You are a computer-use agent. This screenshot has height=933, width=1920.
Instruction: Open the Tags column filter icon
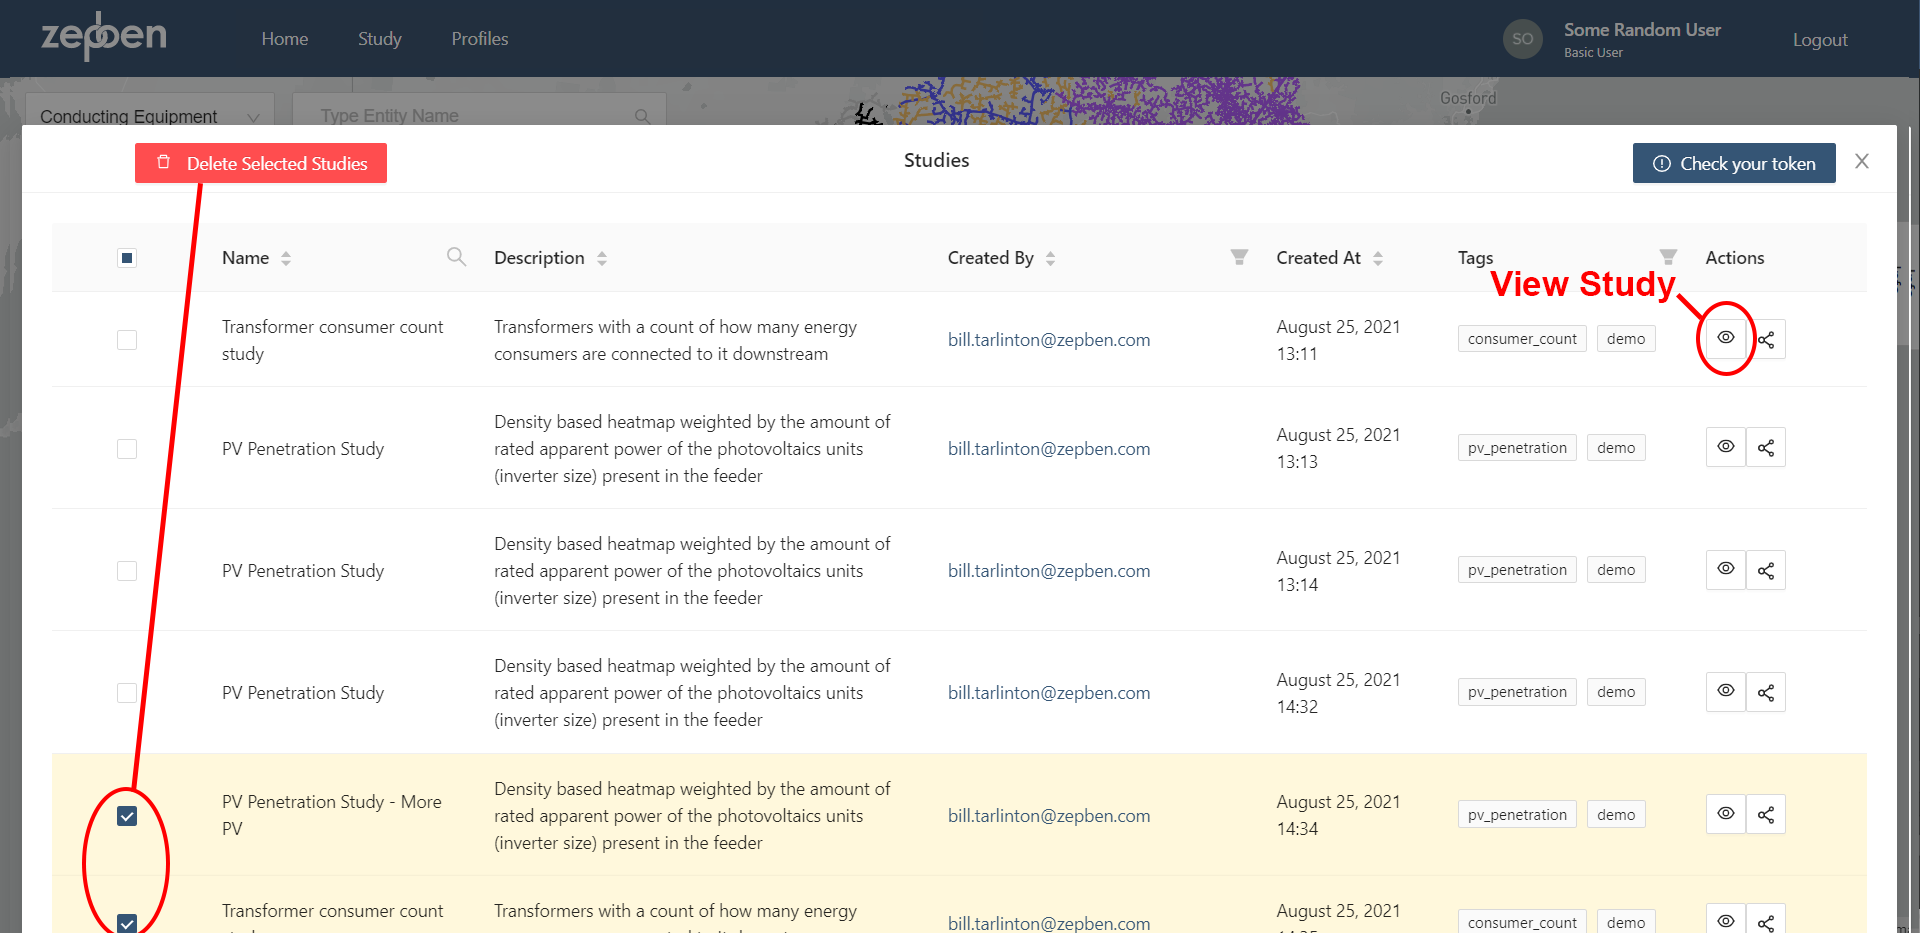click(x=1668, y=257)
